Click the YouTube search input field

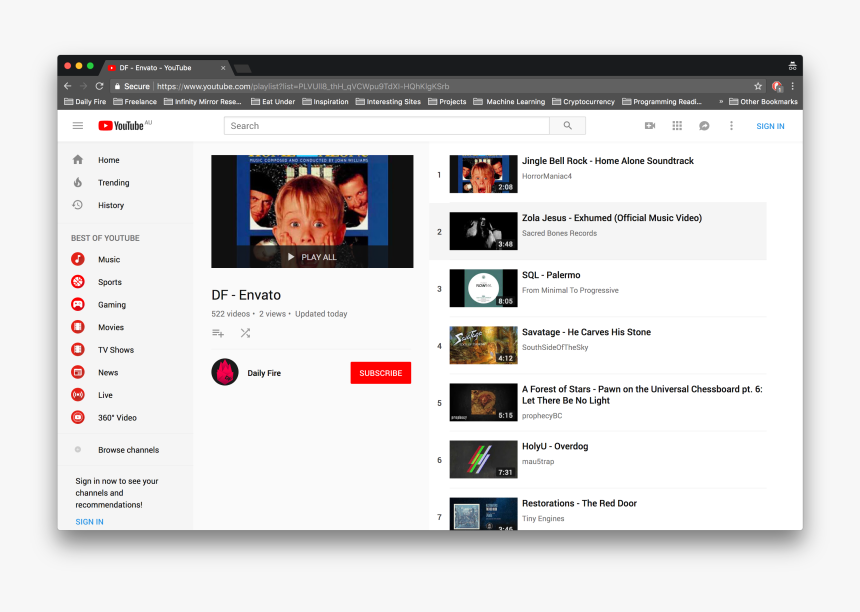coord(387,126)
